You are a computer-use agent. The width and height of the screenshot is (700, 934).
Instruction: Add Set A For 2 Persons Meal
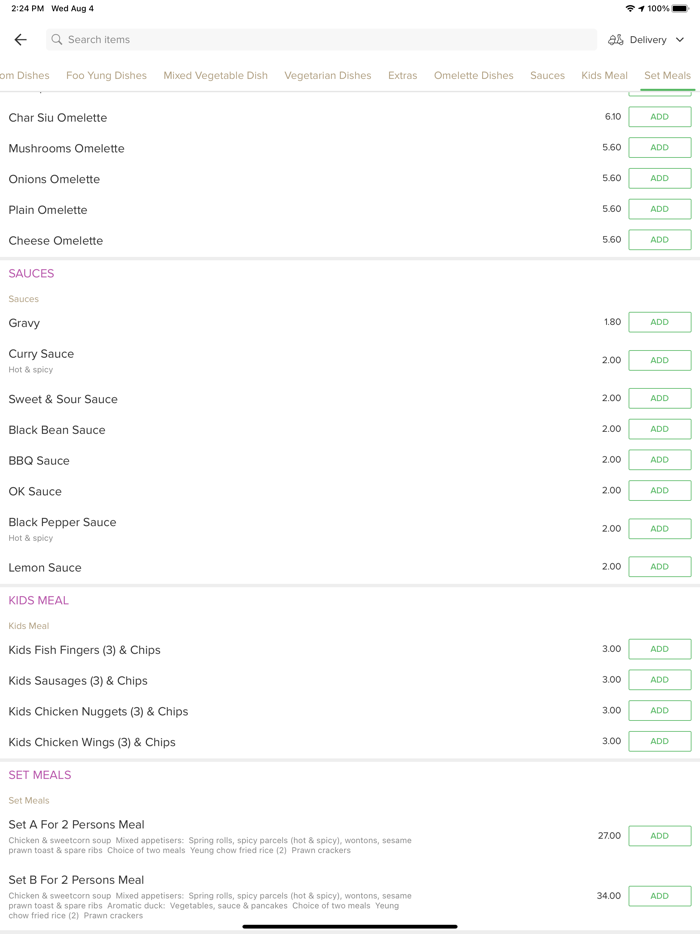659,836
